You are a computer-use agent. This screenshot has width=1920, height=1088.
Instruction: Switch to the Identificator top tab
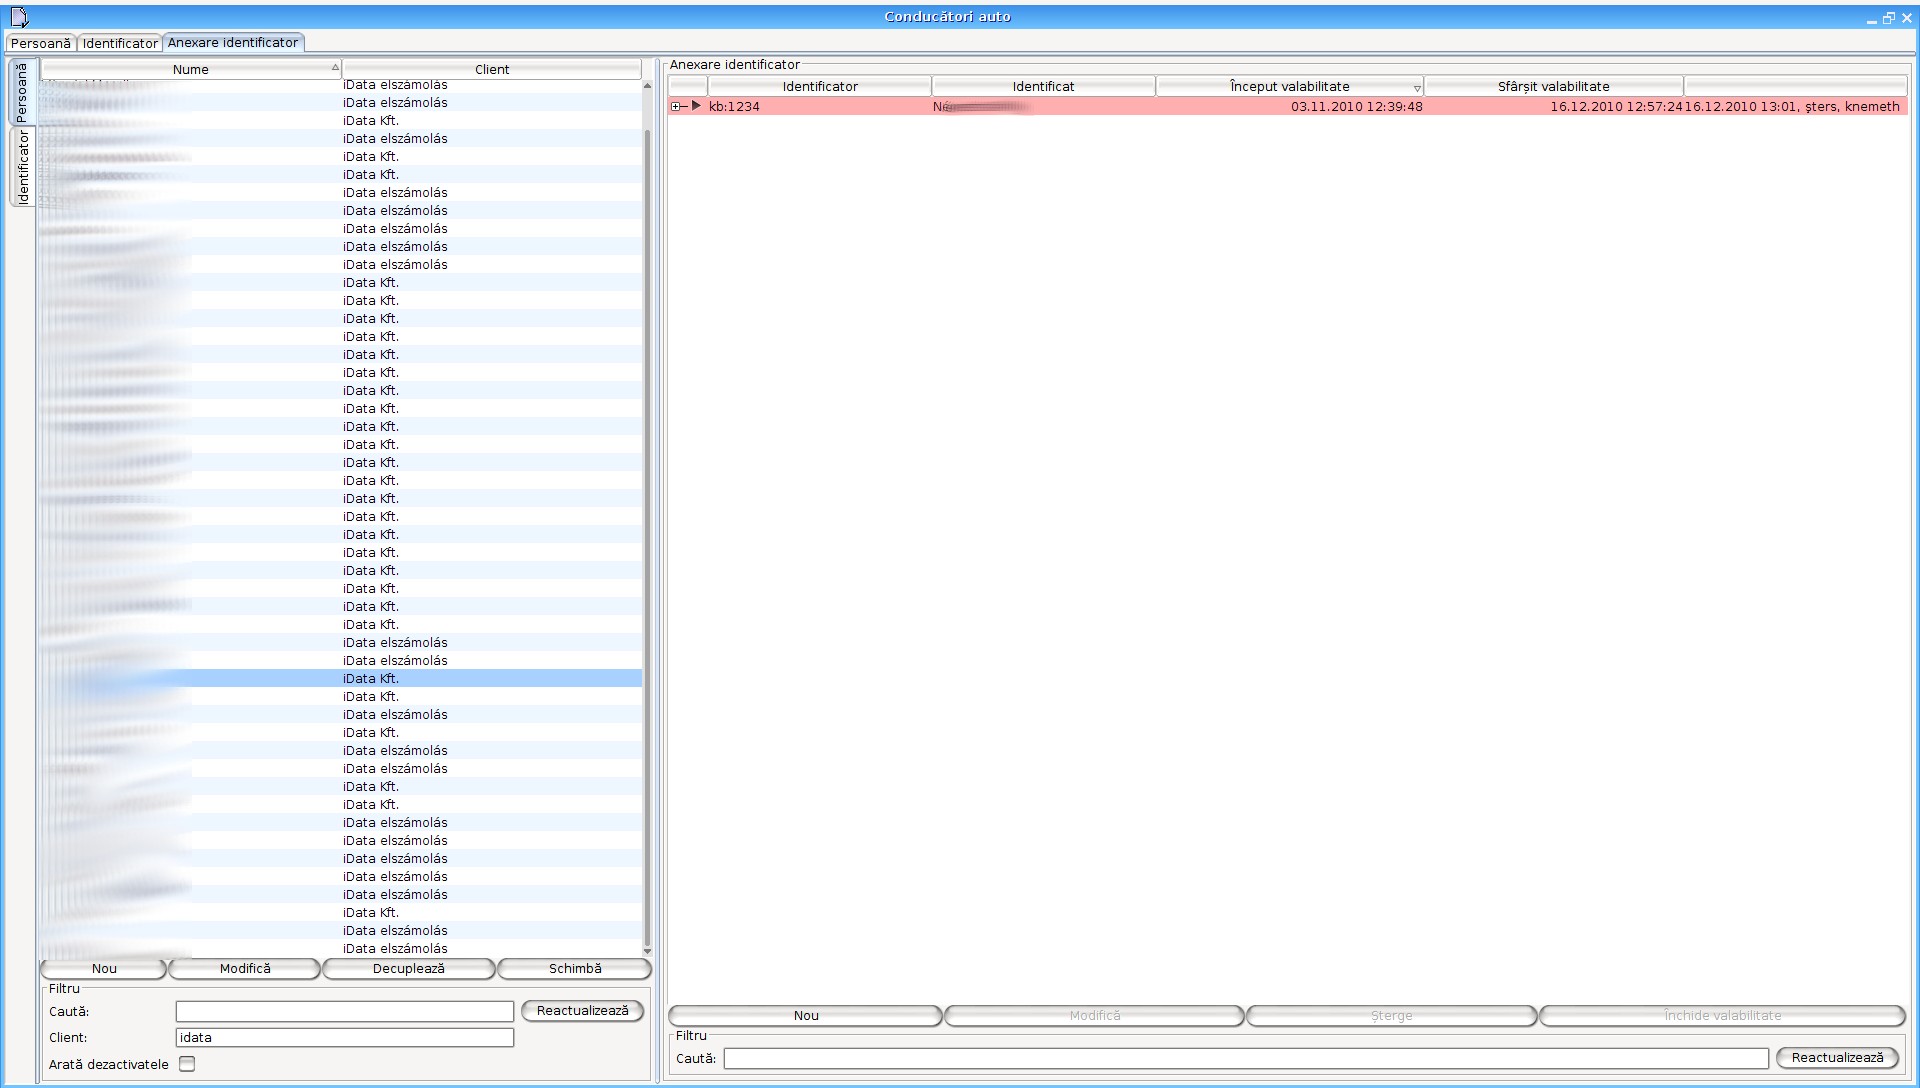pyautogui.click(x=120, y=43)
